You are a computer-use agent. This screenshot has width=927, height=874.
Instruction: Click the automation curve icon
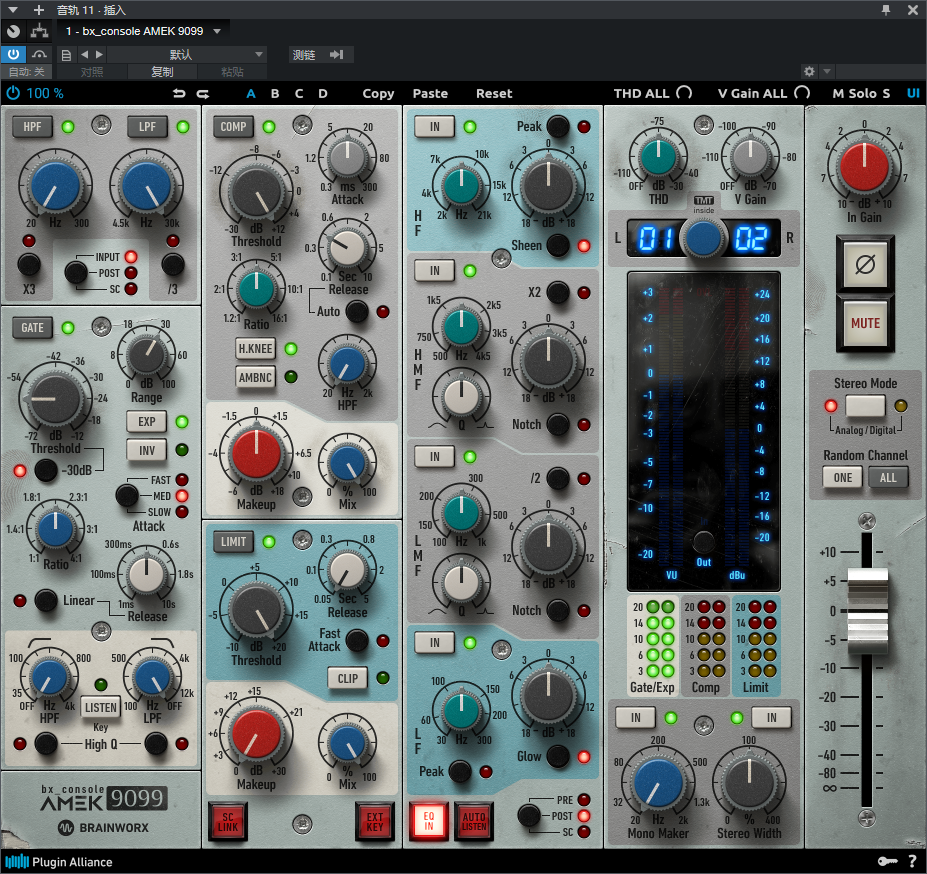click(x=40, y=54)
